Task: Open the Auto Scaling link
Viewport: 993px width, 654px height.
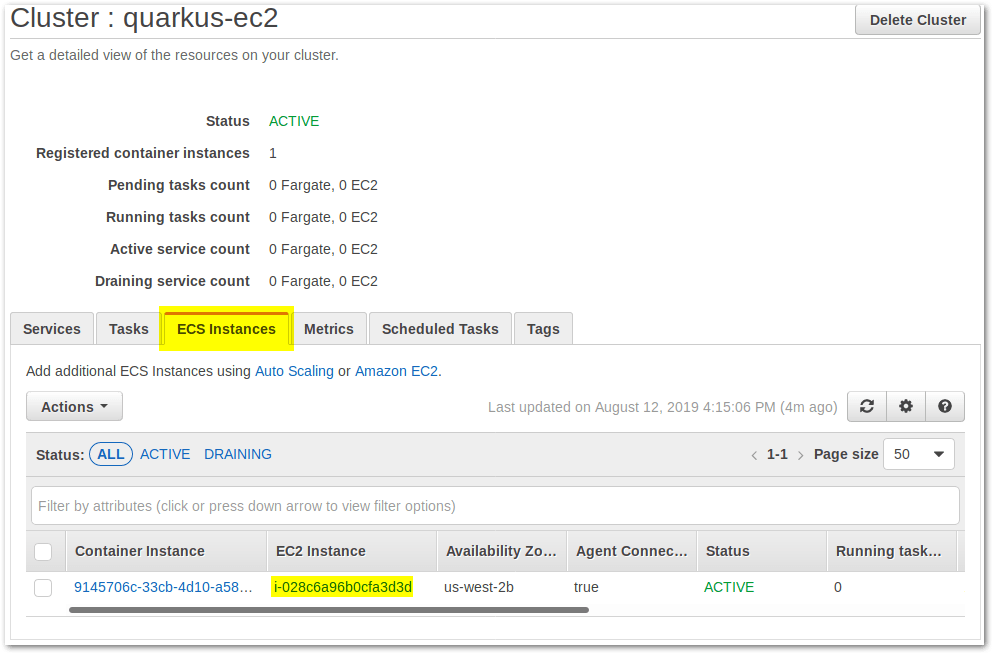Action: point(294,370)
